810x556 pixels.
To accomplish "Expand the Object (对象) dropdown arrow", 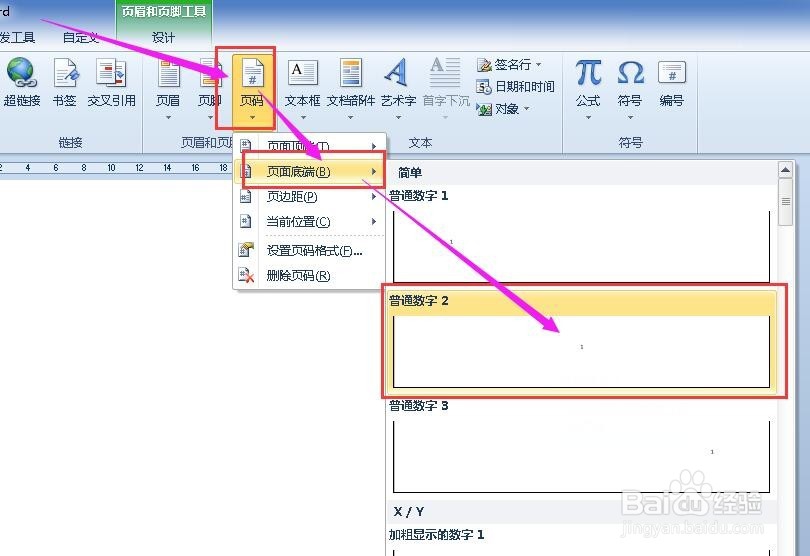I will point(526,109).
